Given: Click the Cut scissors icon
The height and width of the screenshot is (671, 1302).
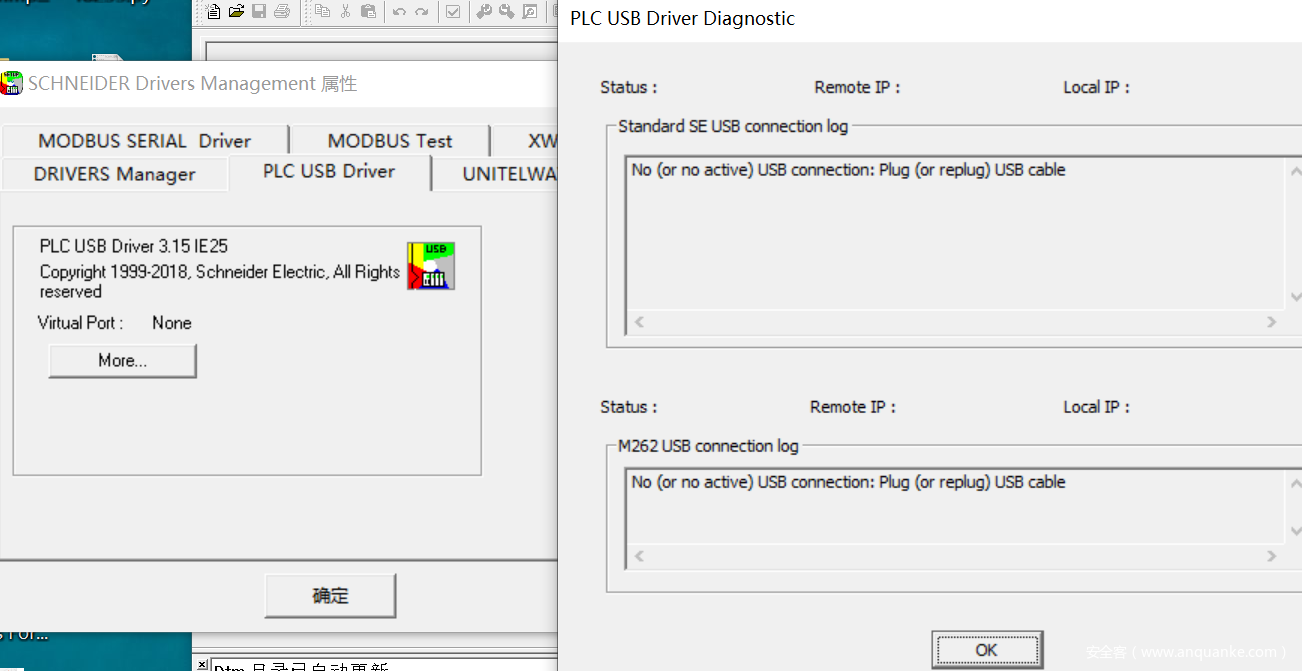Looking at the screenshot, I should click(x=346, y=12).
